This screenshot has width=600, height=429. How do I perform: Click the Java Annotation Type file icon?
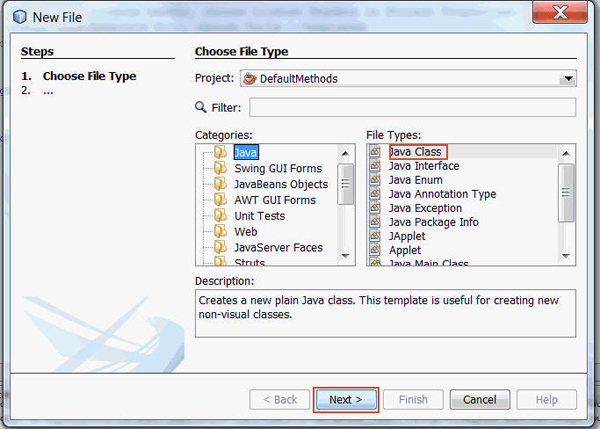coord(375,194)
